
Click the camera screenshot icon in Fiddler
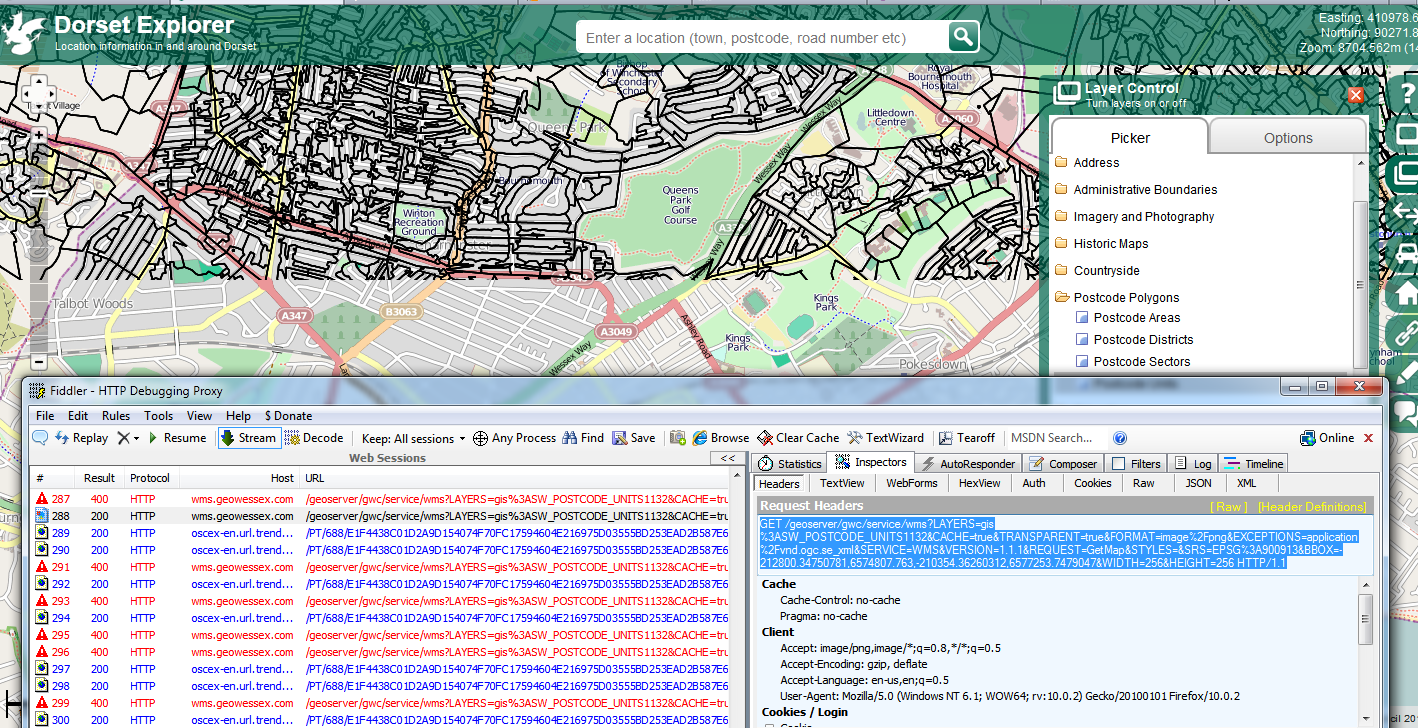[x=678, y=438]
